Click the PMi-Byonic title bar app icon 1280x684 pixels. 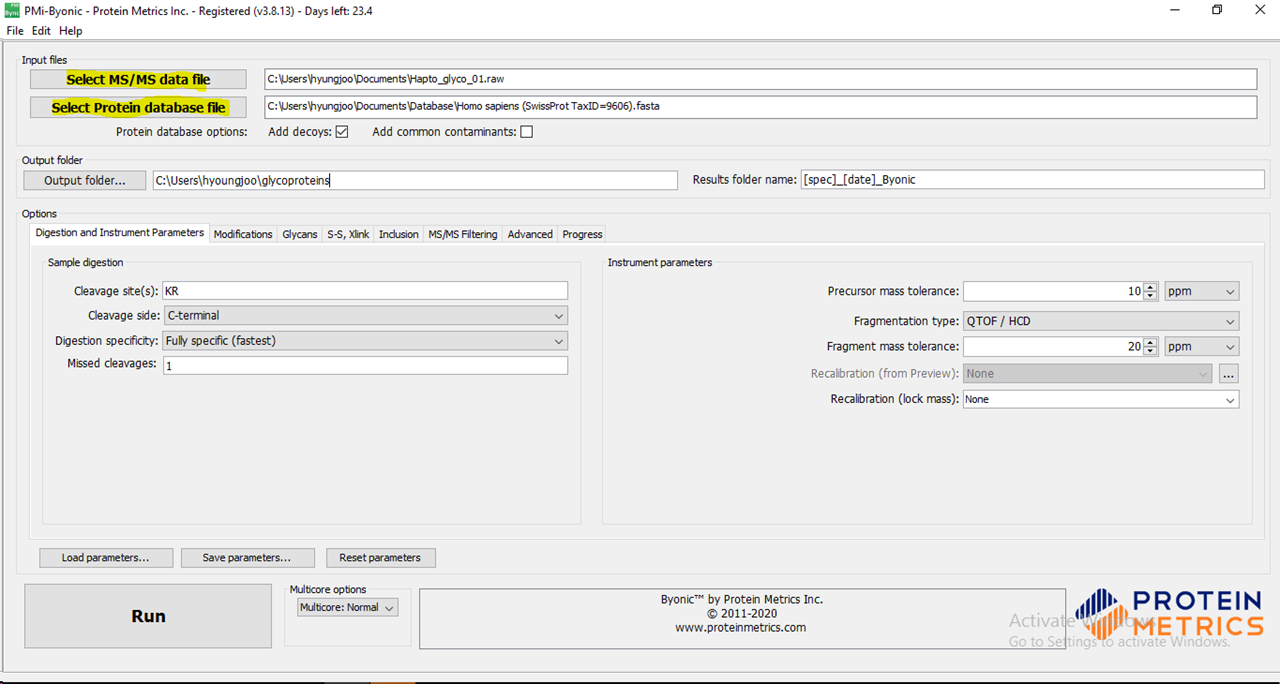pyautogui.click(x=11, y=10)
